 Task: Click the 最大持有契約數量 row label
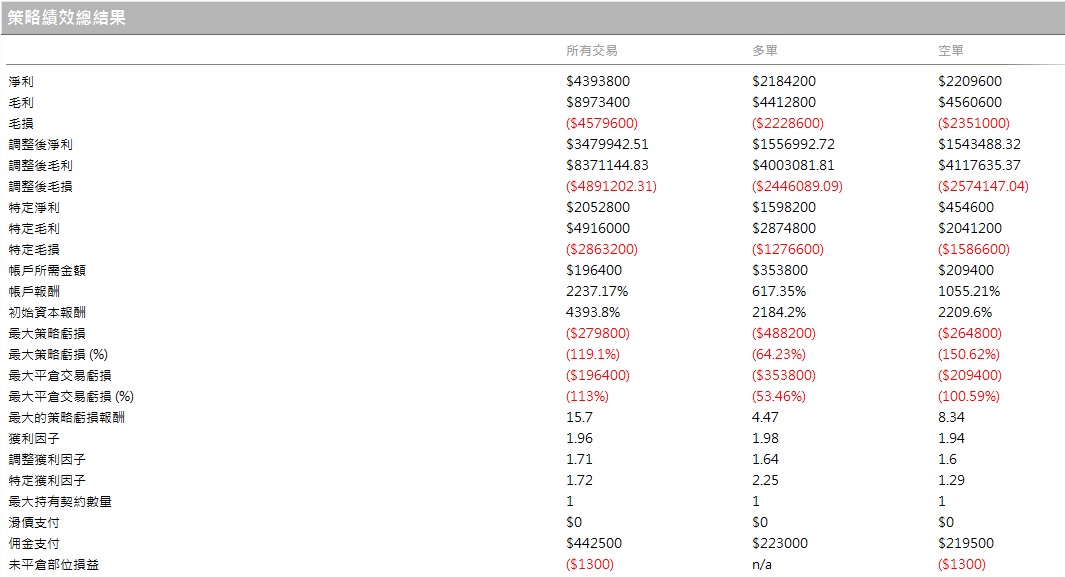(x=60, y=502)
